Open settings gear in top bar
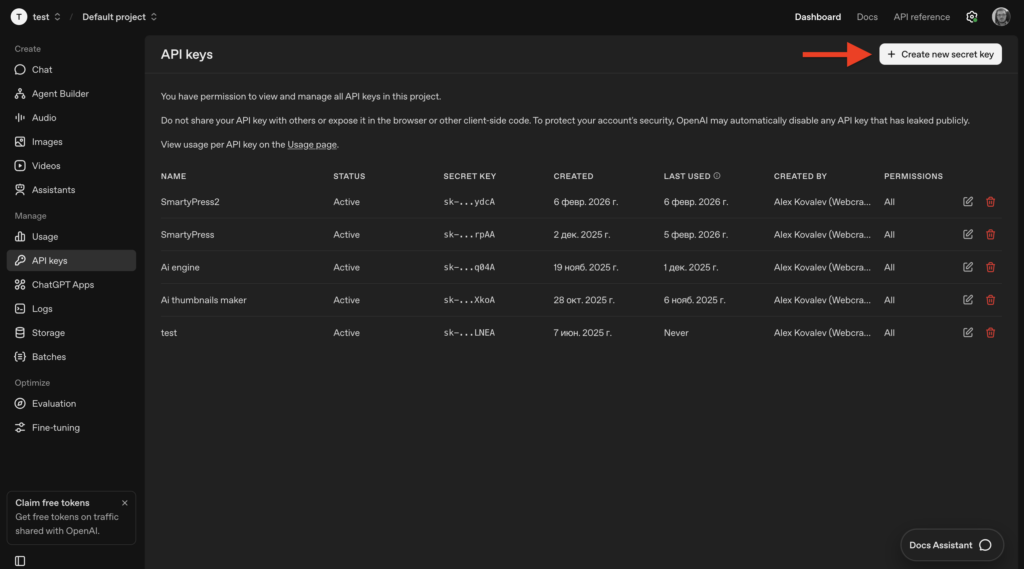 click(972, 17)
